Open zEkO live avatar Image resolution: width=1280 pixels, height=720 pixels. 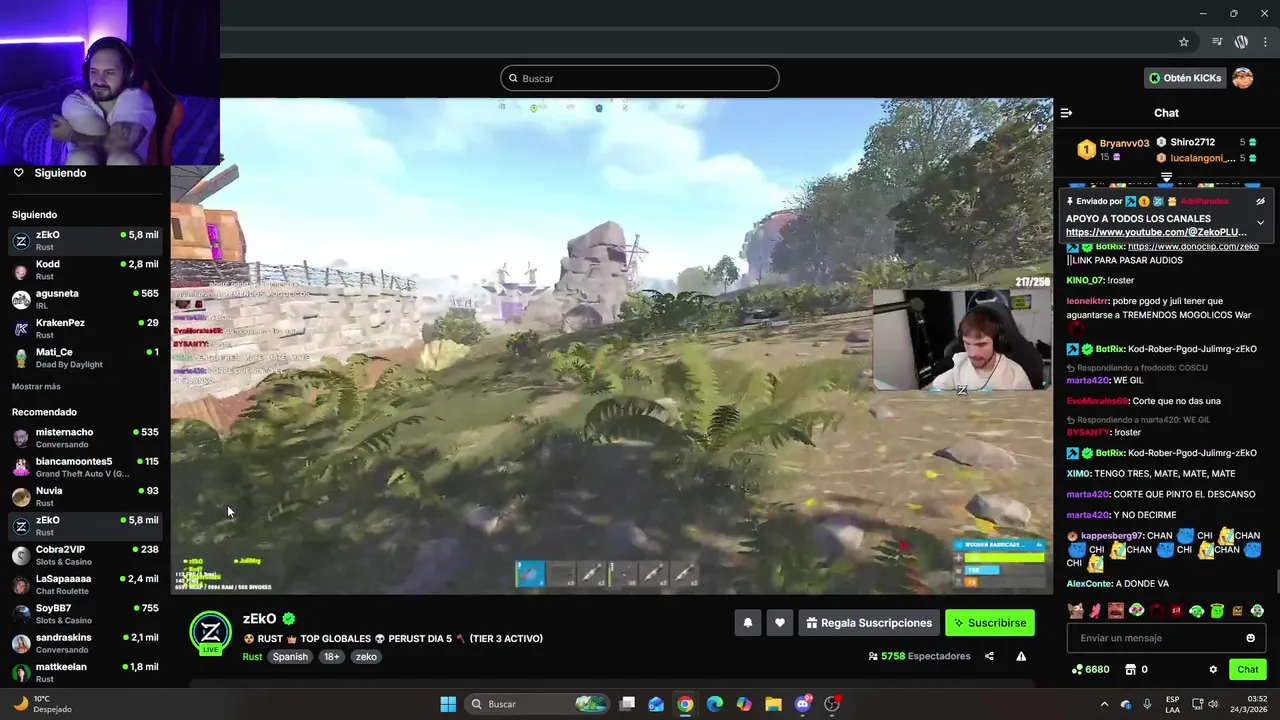[x=210, y=632]
